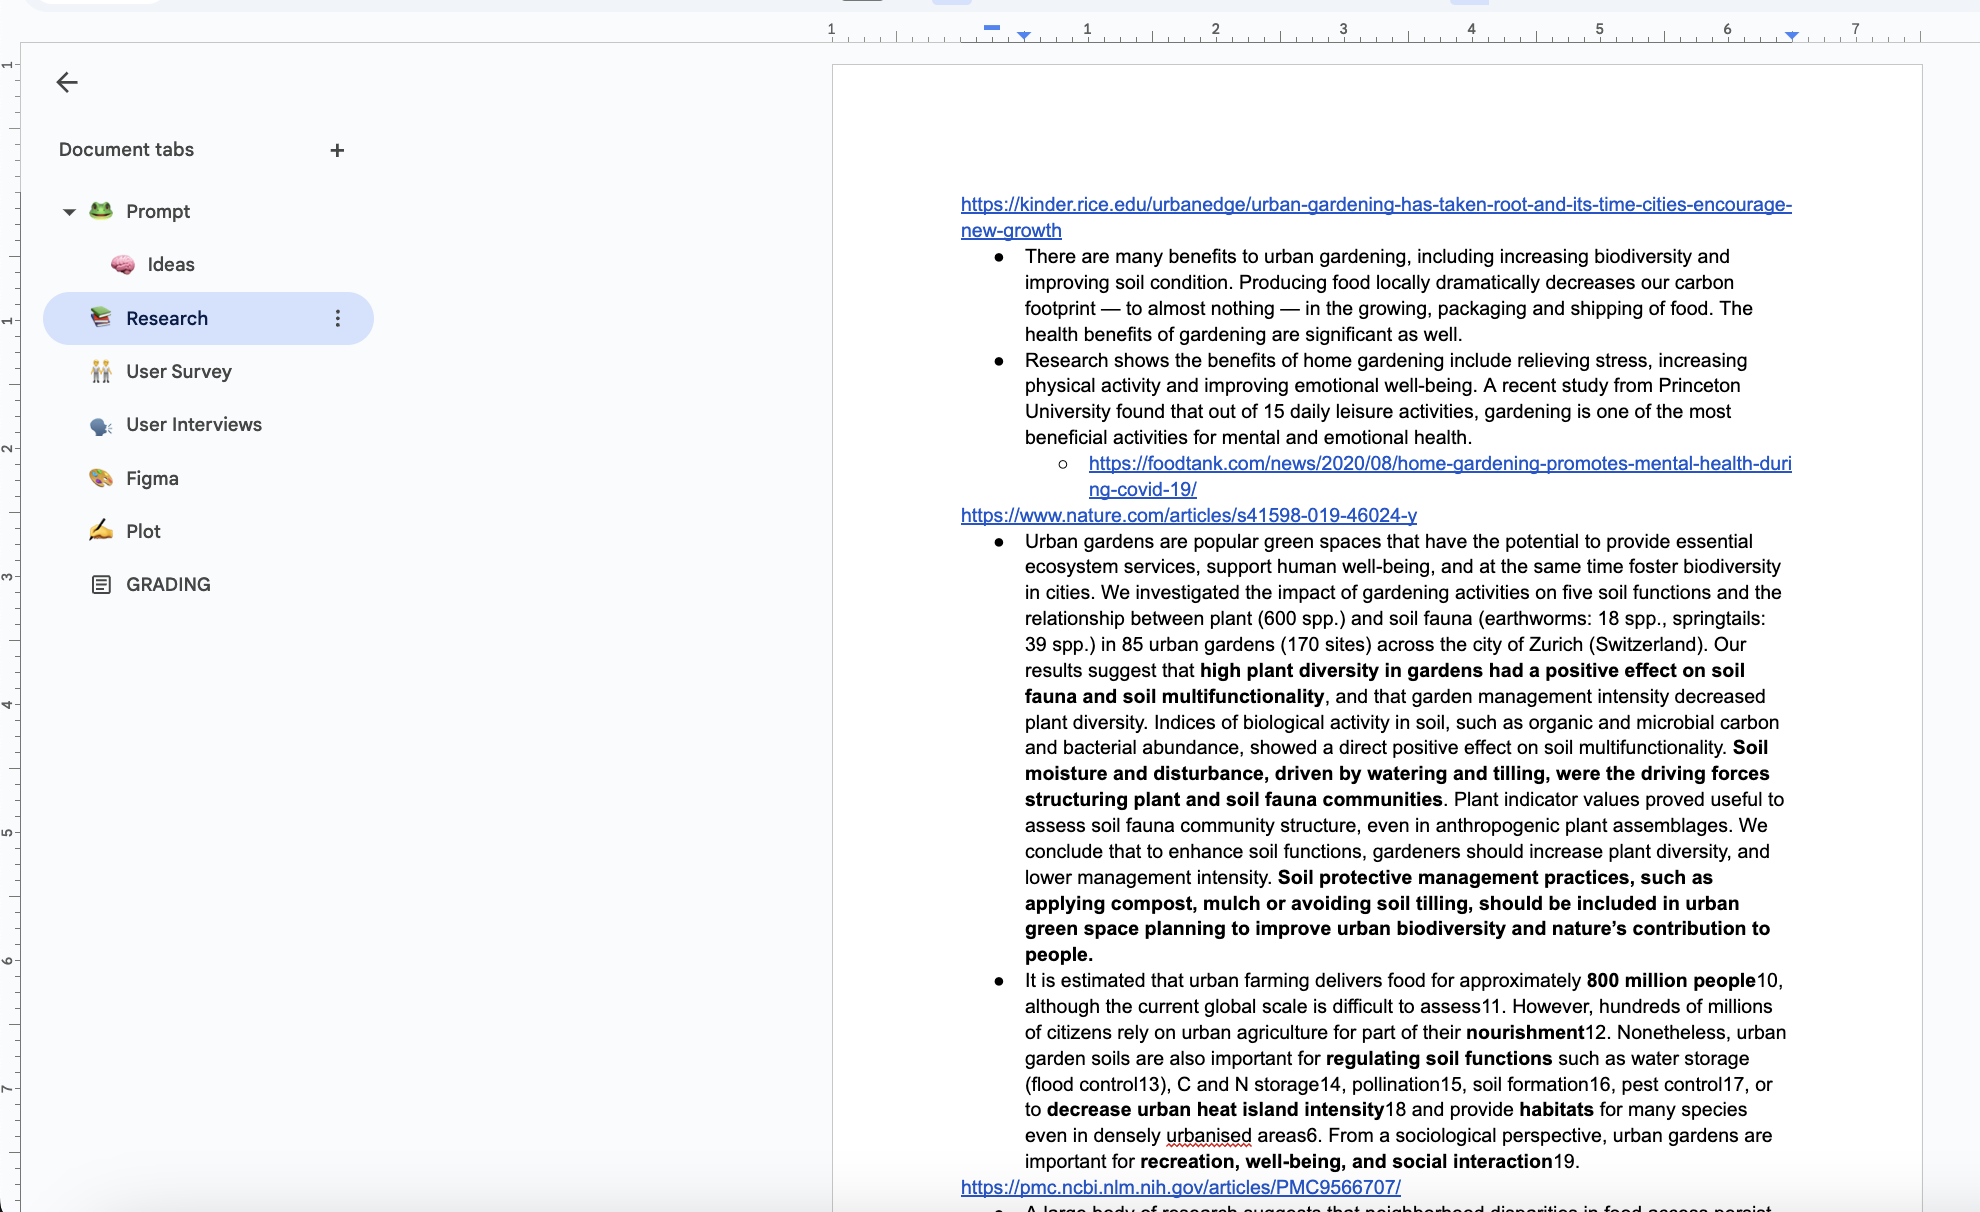1980x1212 pixels.
Task: Click the brain emoji icon beside Ideas
Action: tap(123, 264)
